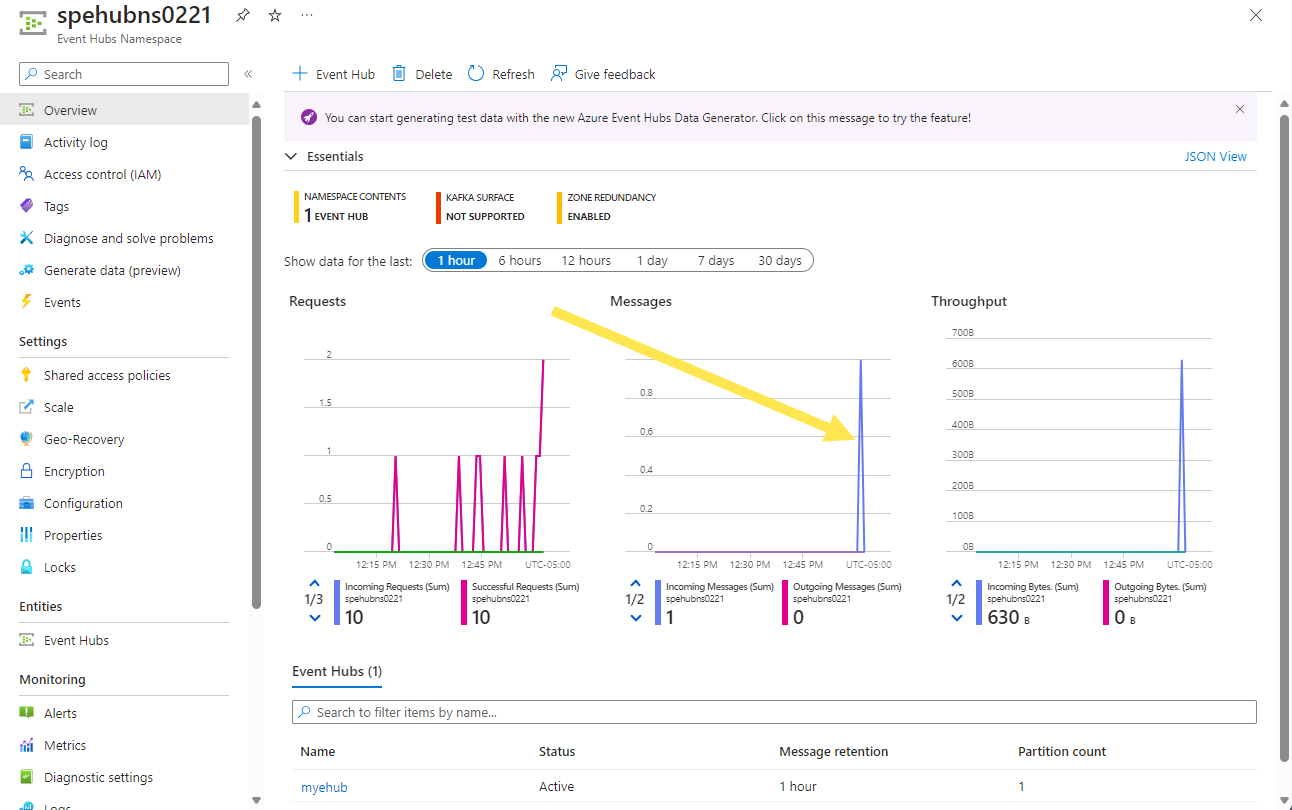Image resolution: width=1292 pixels, height=810 pixels.
Task: Switch to the Event Hubs (1) tab
Action: [x=337, y=671]
